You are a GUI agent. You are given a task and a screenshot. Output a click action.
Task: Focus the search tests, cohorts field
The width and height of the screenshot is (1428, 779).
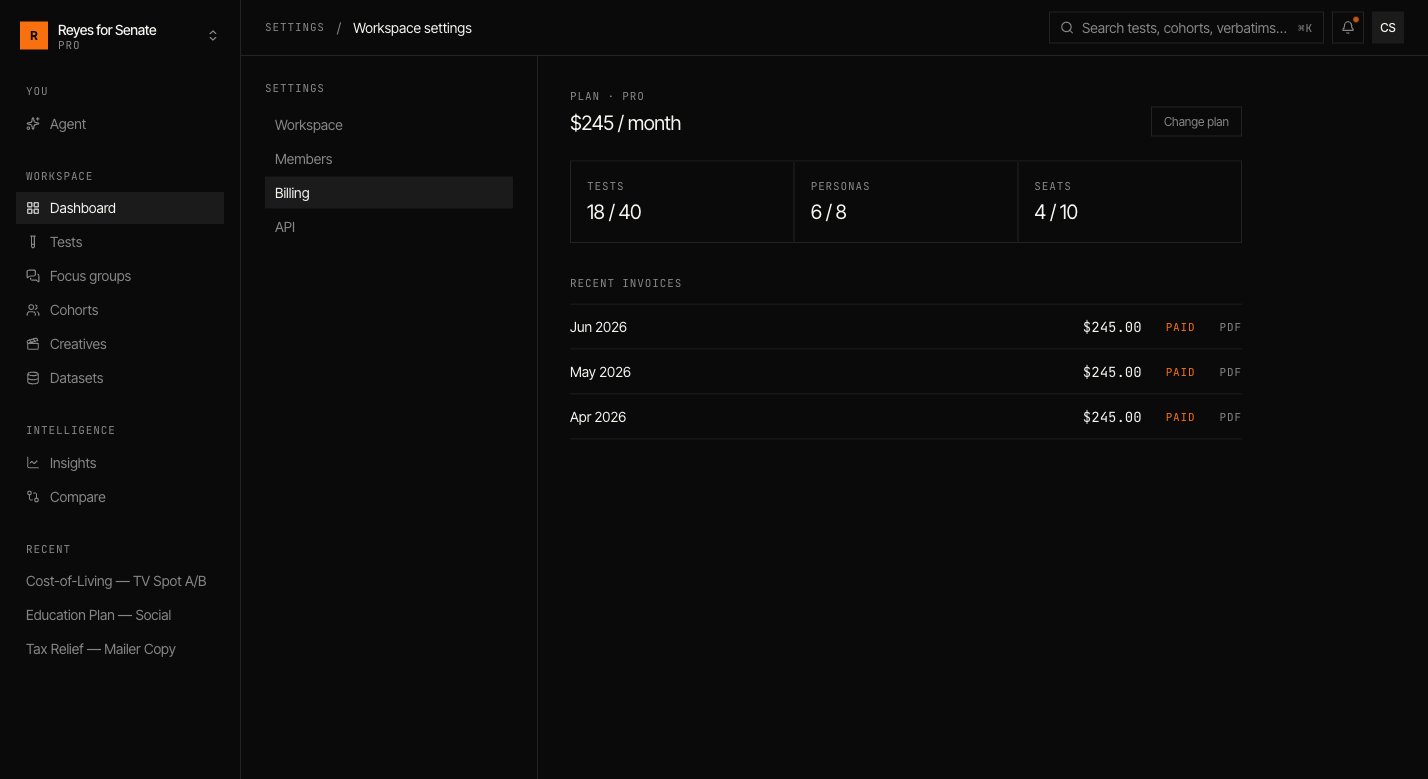pos(1186,28)
